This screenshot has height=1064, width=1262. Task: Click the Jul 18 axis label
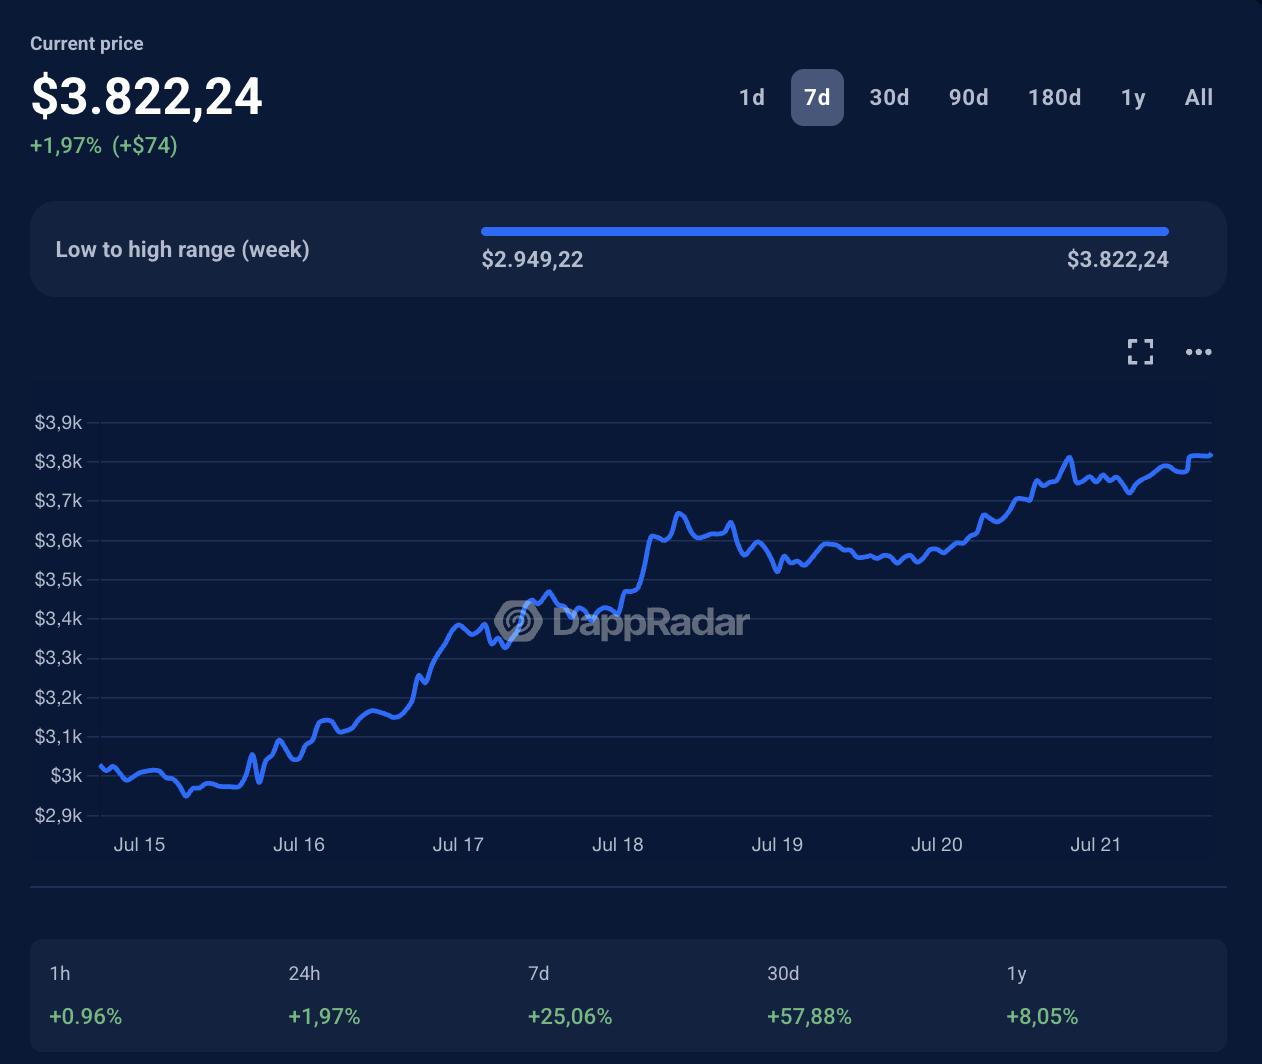click(x=618, y=844)
